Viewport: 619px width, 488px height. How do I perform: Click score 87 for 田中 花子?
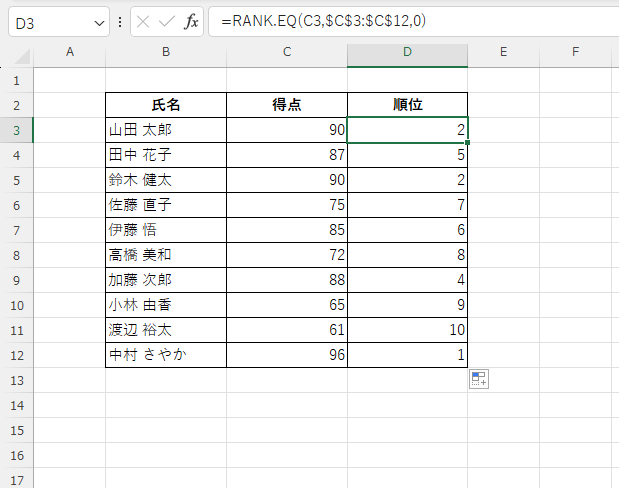[287, 155]
